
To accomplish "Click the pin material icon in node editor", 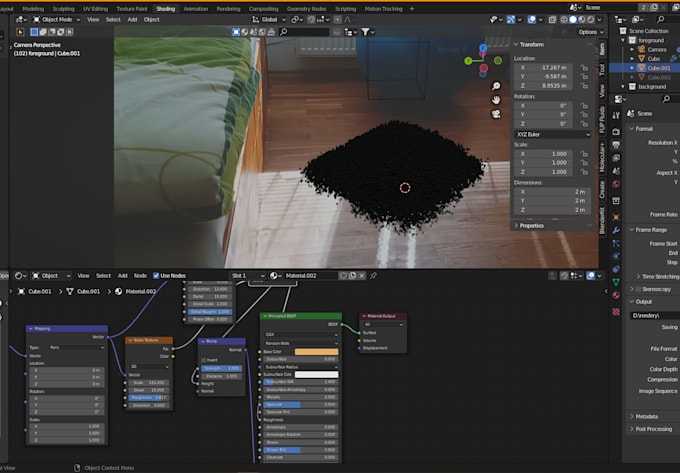I will tap(373, 275).
